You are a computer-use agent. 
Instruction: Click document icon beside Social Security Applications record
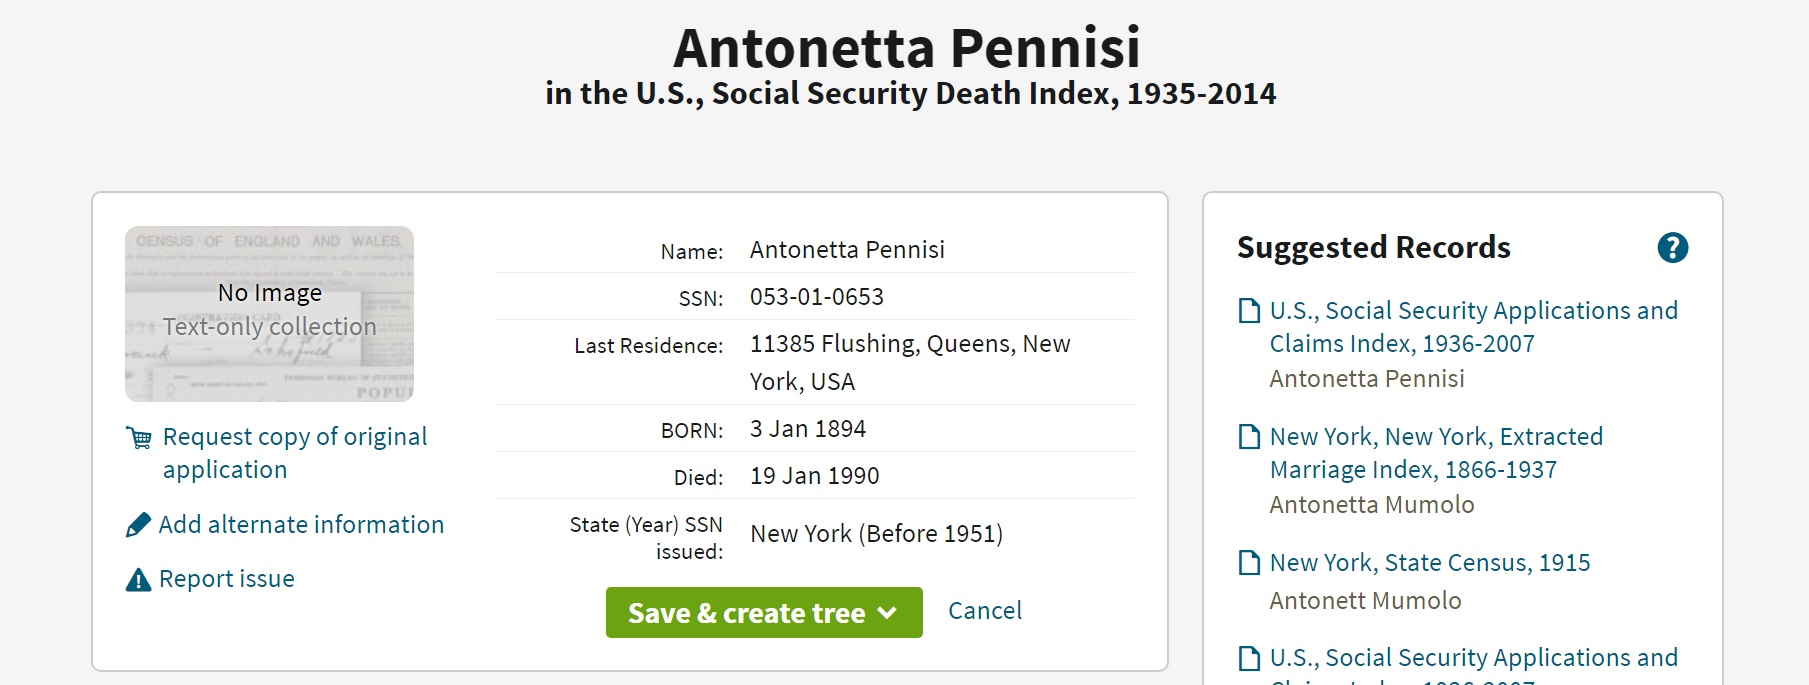[1249, 311]
